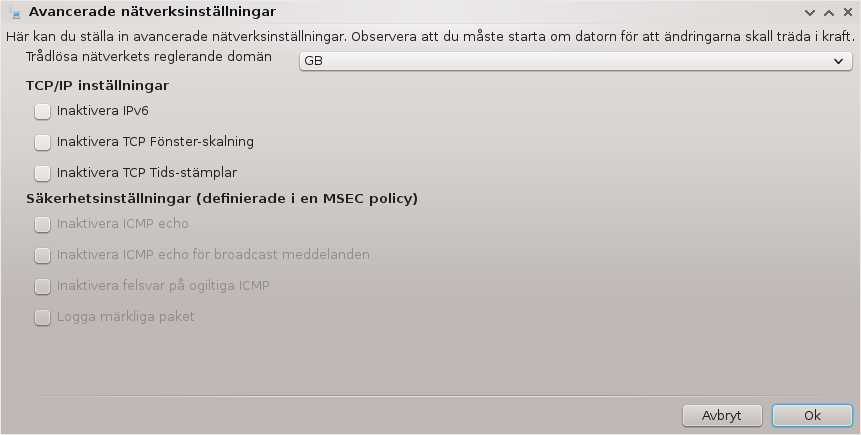Viewport: 861px width, 435px height.
Task: Minimize window with the down chevron
Action: 809,13
